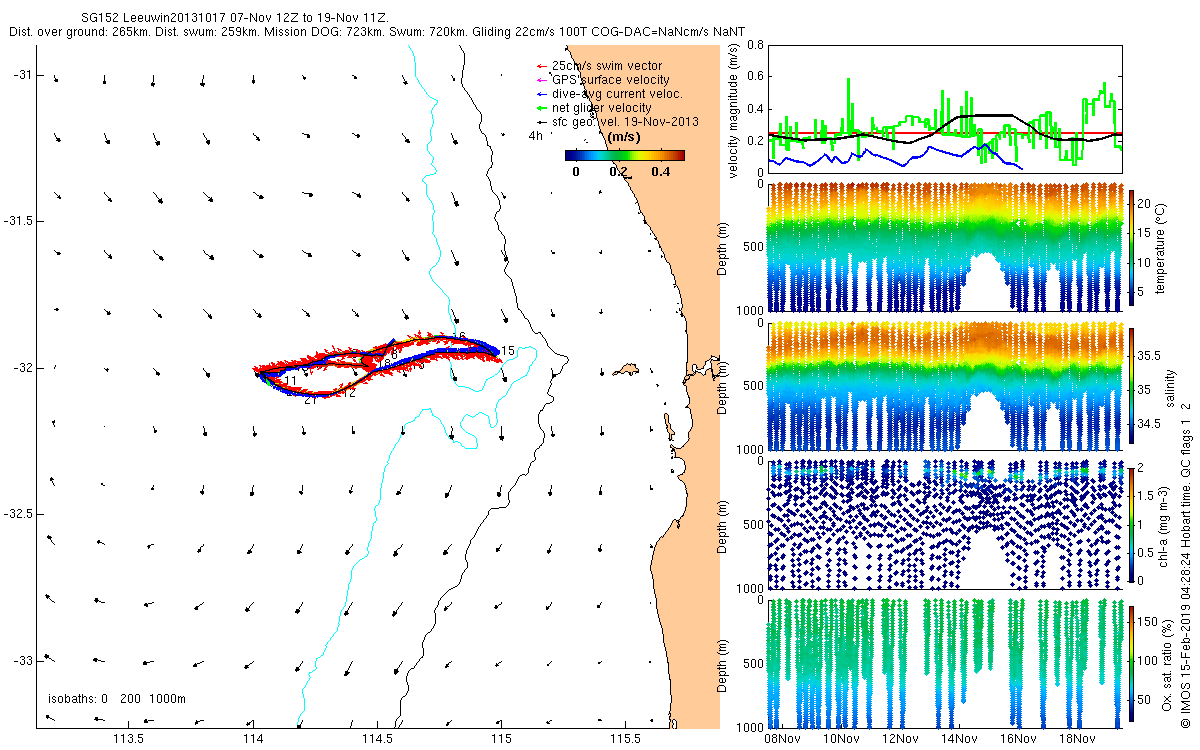This screenshot has height=750, width=1200.
Task: Select the 'net glider velocity' legend label
Action: coord(602,108)
